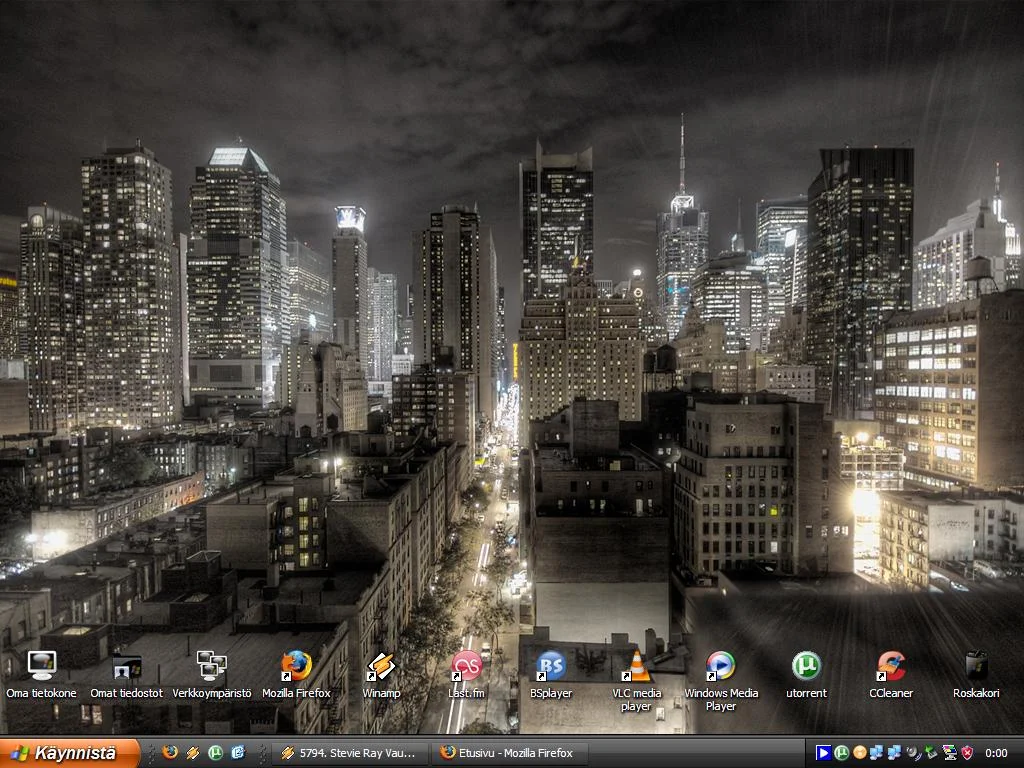The height and width of the screenshot is (768, 1024).
Task: Switch to the Stevie Ray Vaughan Winamp taskbar button
Action: [349, 753]
